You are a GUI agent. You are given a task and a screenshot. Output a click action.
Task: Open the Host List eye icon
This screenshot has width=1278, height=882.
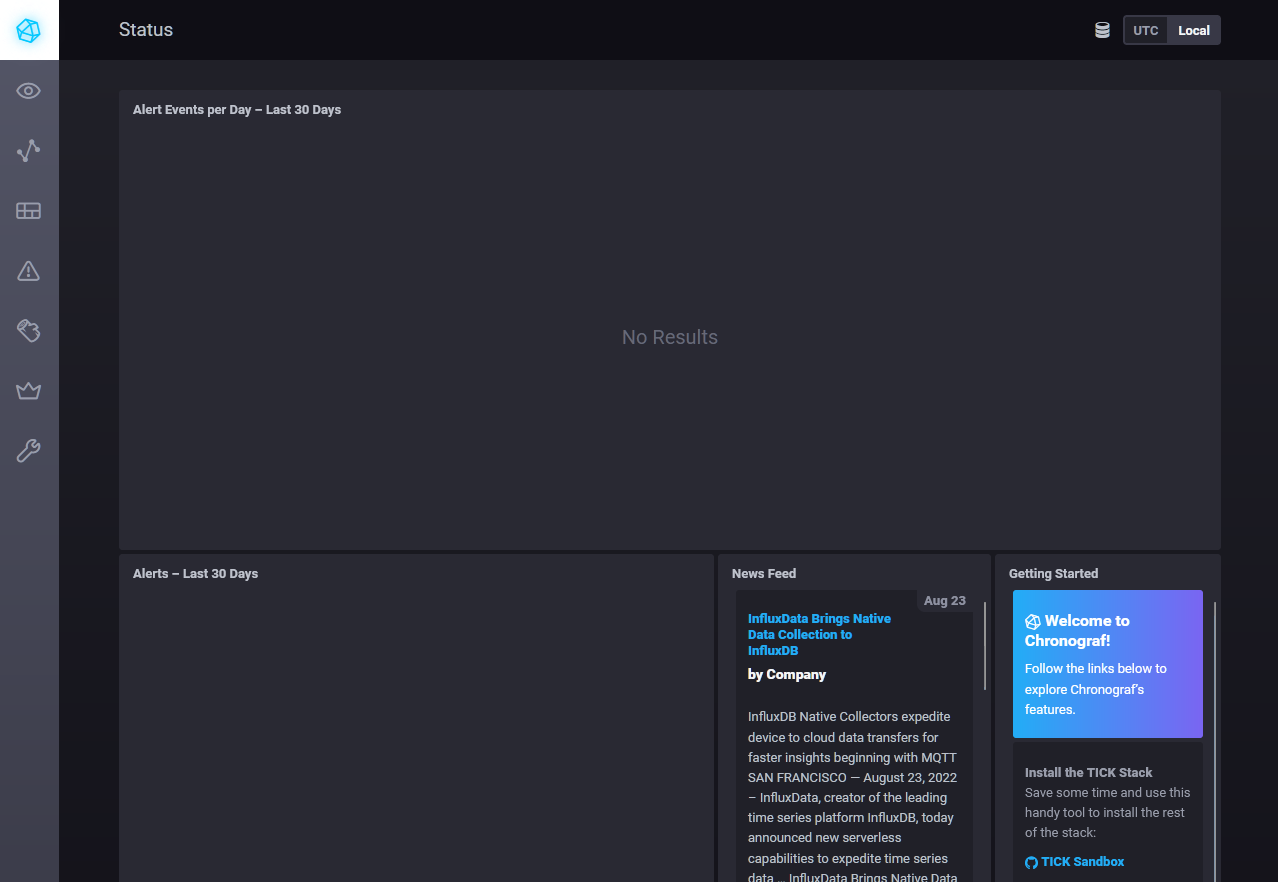pos(29,90)
